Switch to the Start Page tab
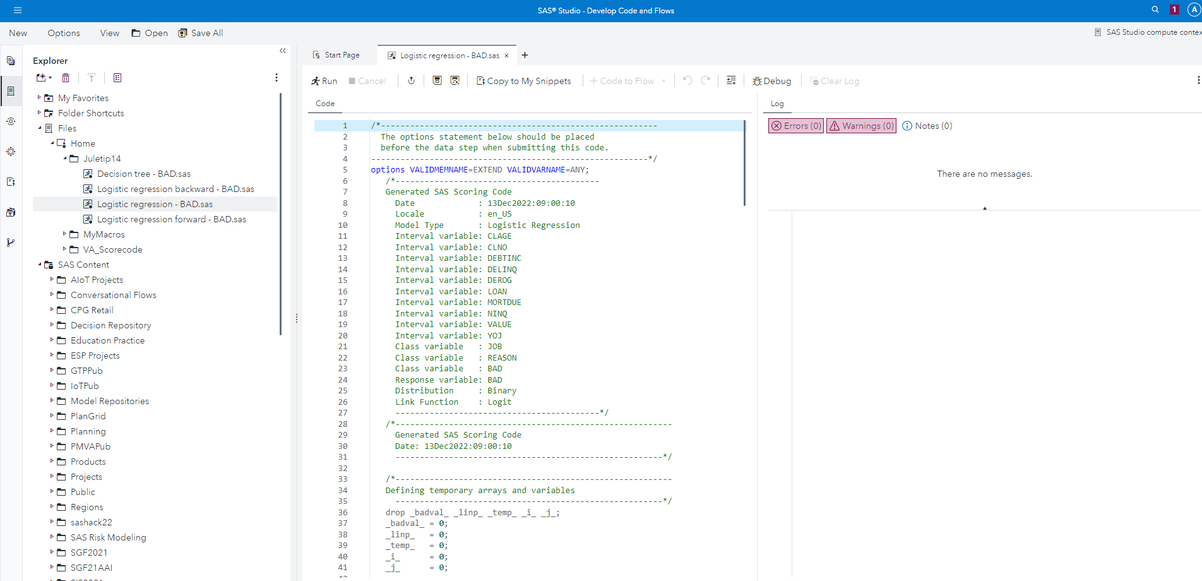 [336, 55]
